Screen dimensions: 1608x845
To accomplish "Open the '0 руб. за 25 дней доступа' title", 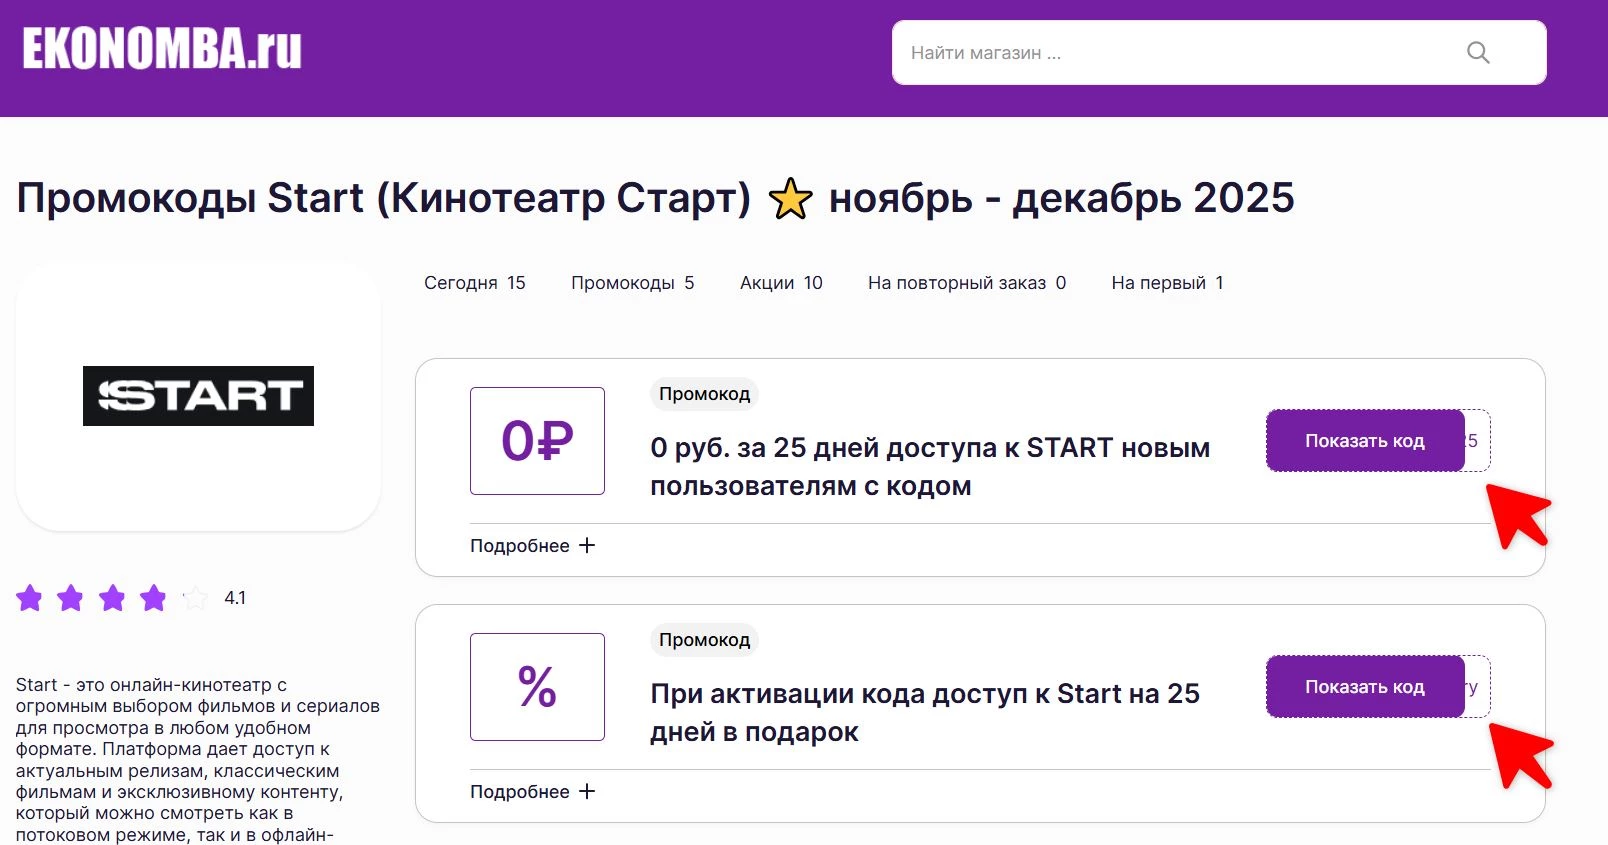I will pos(930,467).
